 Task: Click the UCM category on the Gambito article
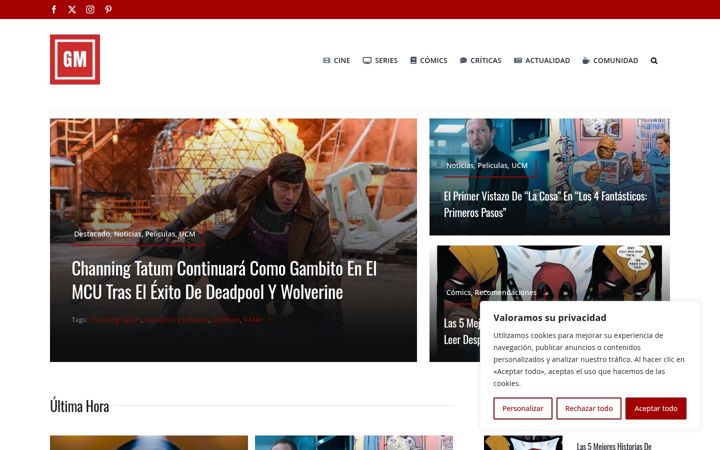coord(187,234)
